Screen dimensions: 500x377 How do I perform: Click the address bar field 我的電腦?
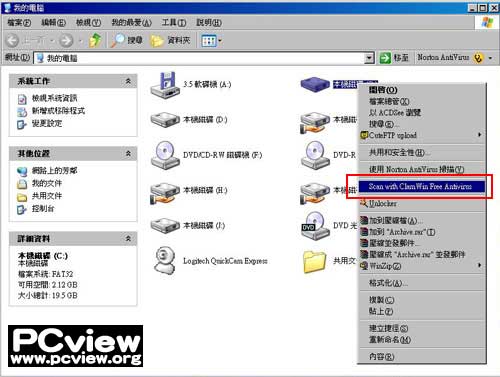[199, 58]
